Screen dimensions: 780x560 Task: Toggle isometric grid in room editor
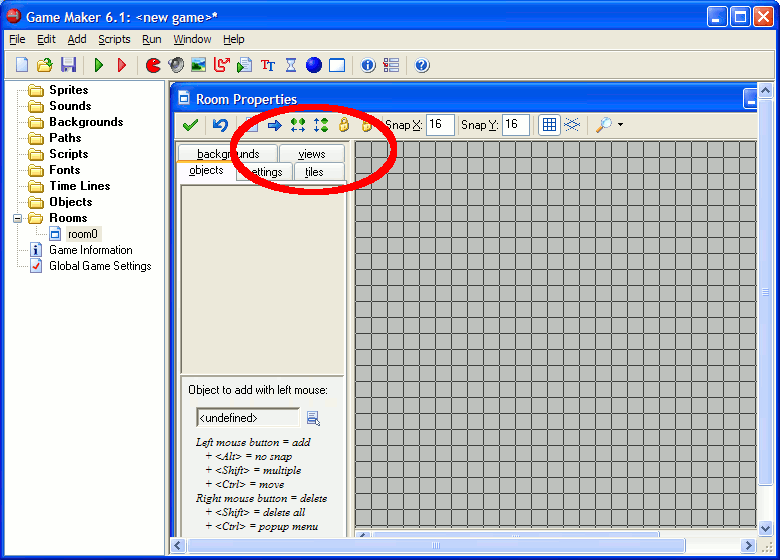[x=572, y=125]
